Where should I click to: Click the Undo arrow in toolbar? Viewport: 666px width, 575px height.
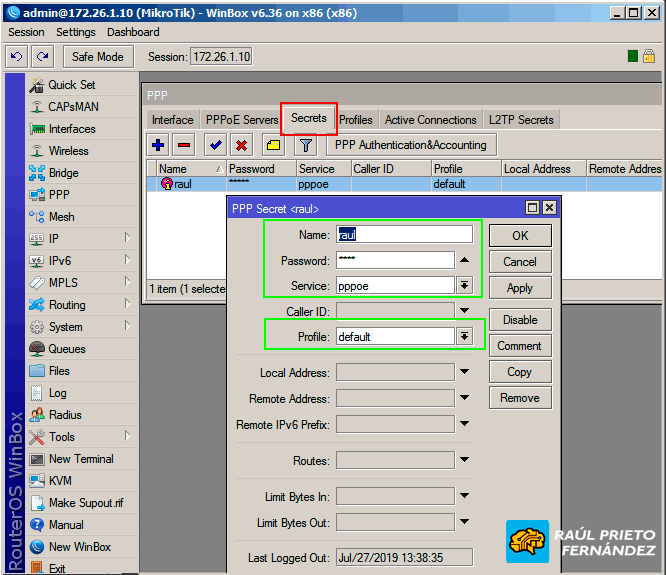16,57
